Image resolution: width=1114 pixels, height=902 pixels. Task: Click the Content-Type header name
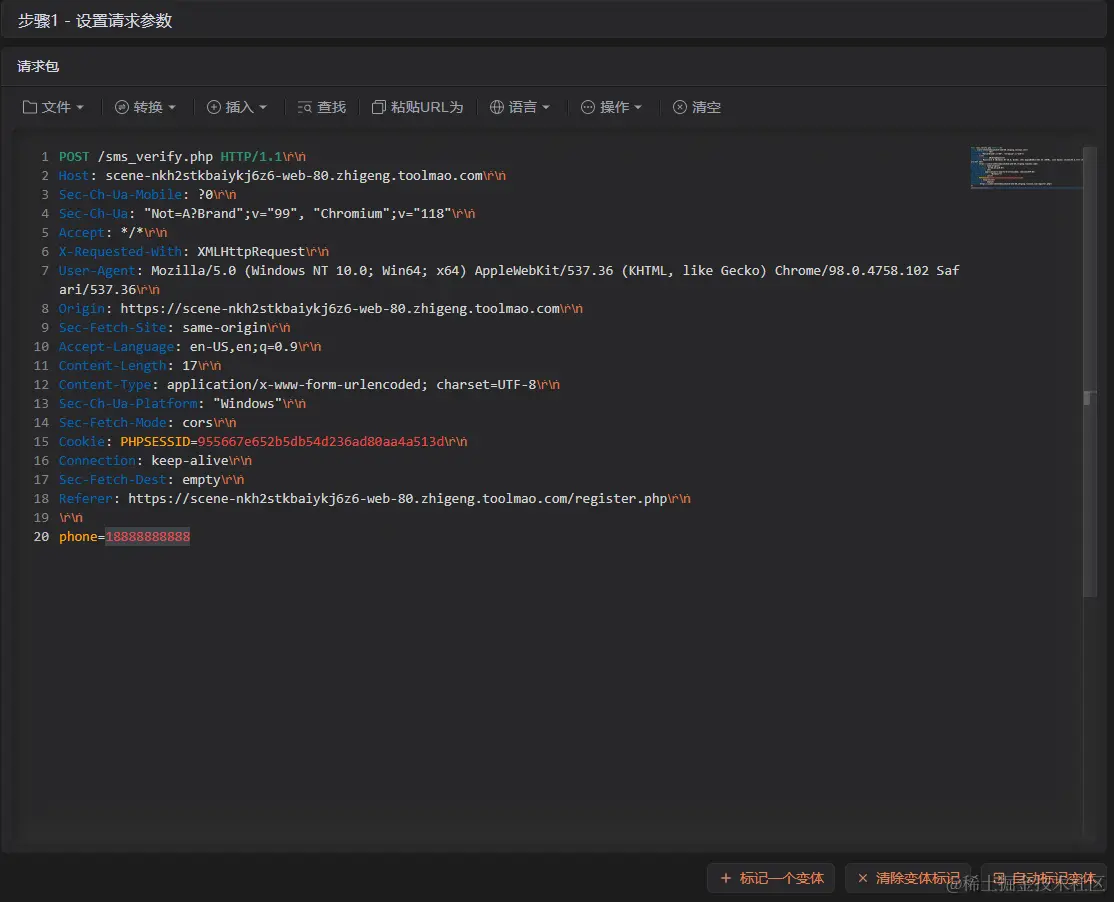point(104,385)
